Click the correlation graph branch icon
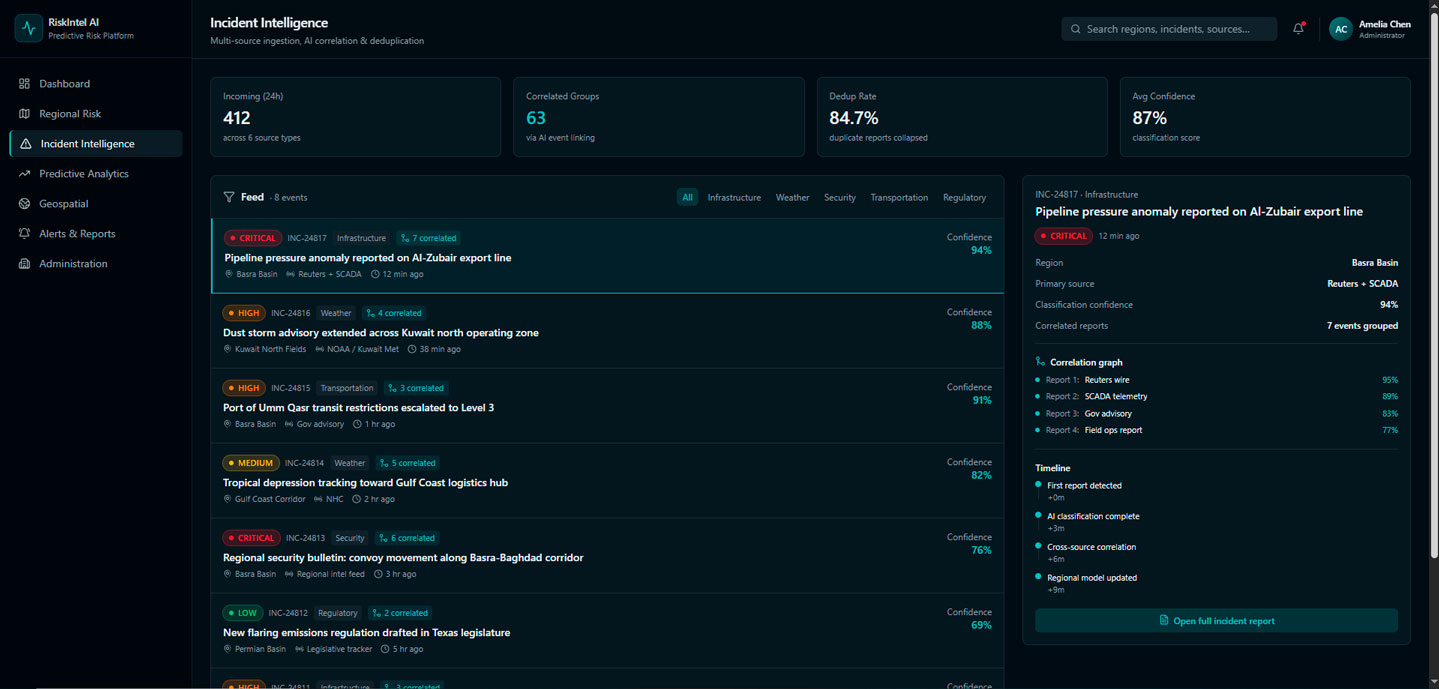 coord(1040,362)
